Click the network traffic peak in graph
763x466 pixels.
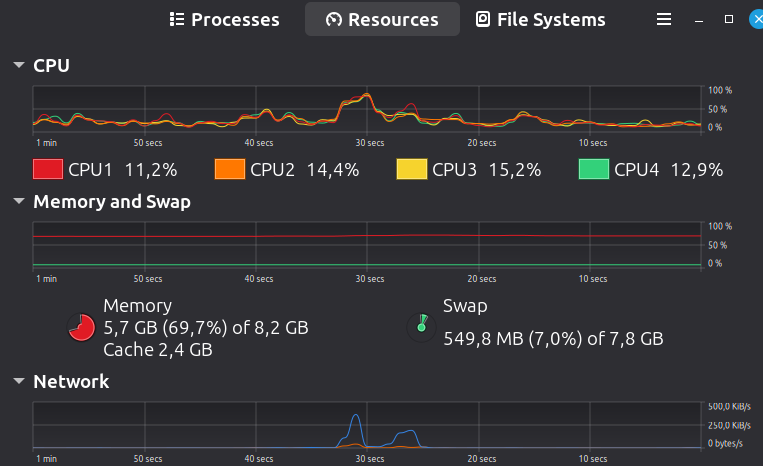(356, 416)
